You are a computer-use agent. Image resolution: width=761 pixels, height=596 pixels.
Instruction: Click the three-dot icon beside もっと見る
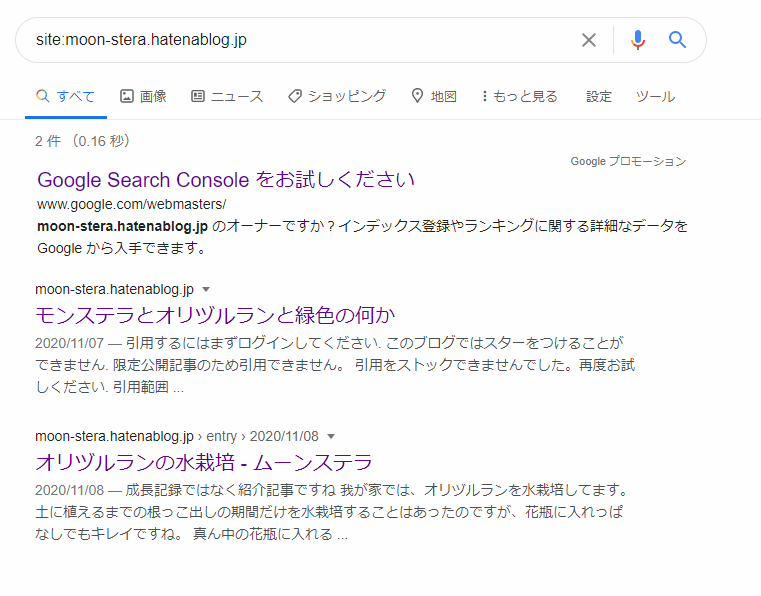(484, 96)
